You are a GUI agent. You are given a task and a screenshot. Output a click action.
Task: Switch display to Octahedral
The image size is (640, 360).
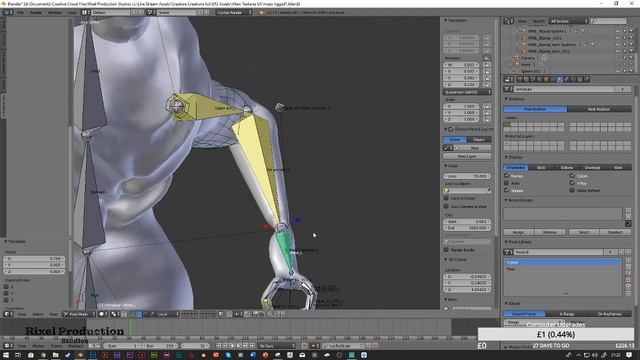pyautogui.click(x=516, y=168)
